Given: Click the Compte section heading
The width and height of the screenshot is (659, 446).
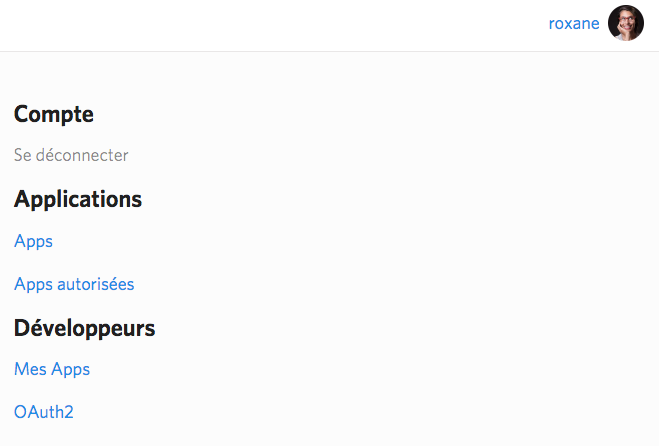Looking at the screenshot, I should click(54, 114).
